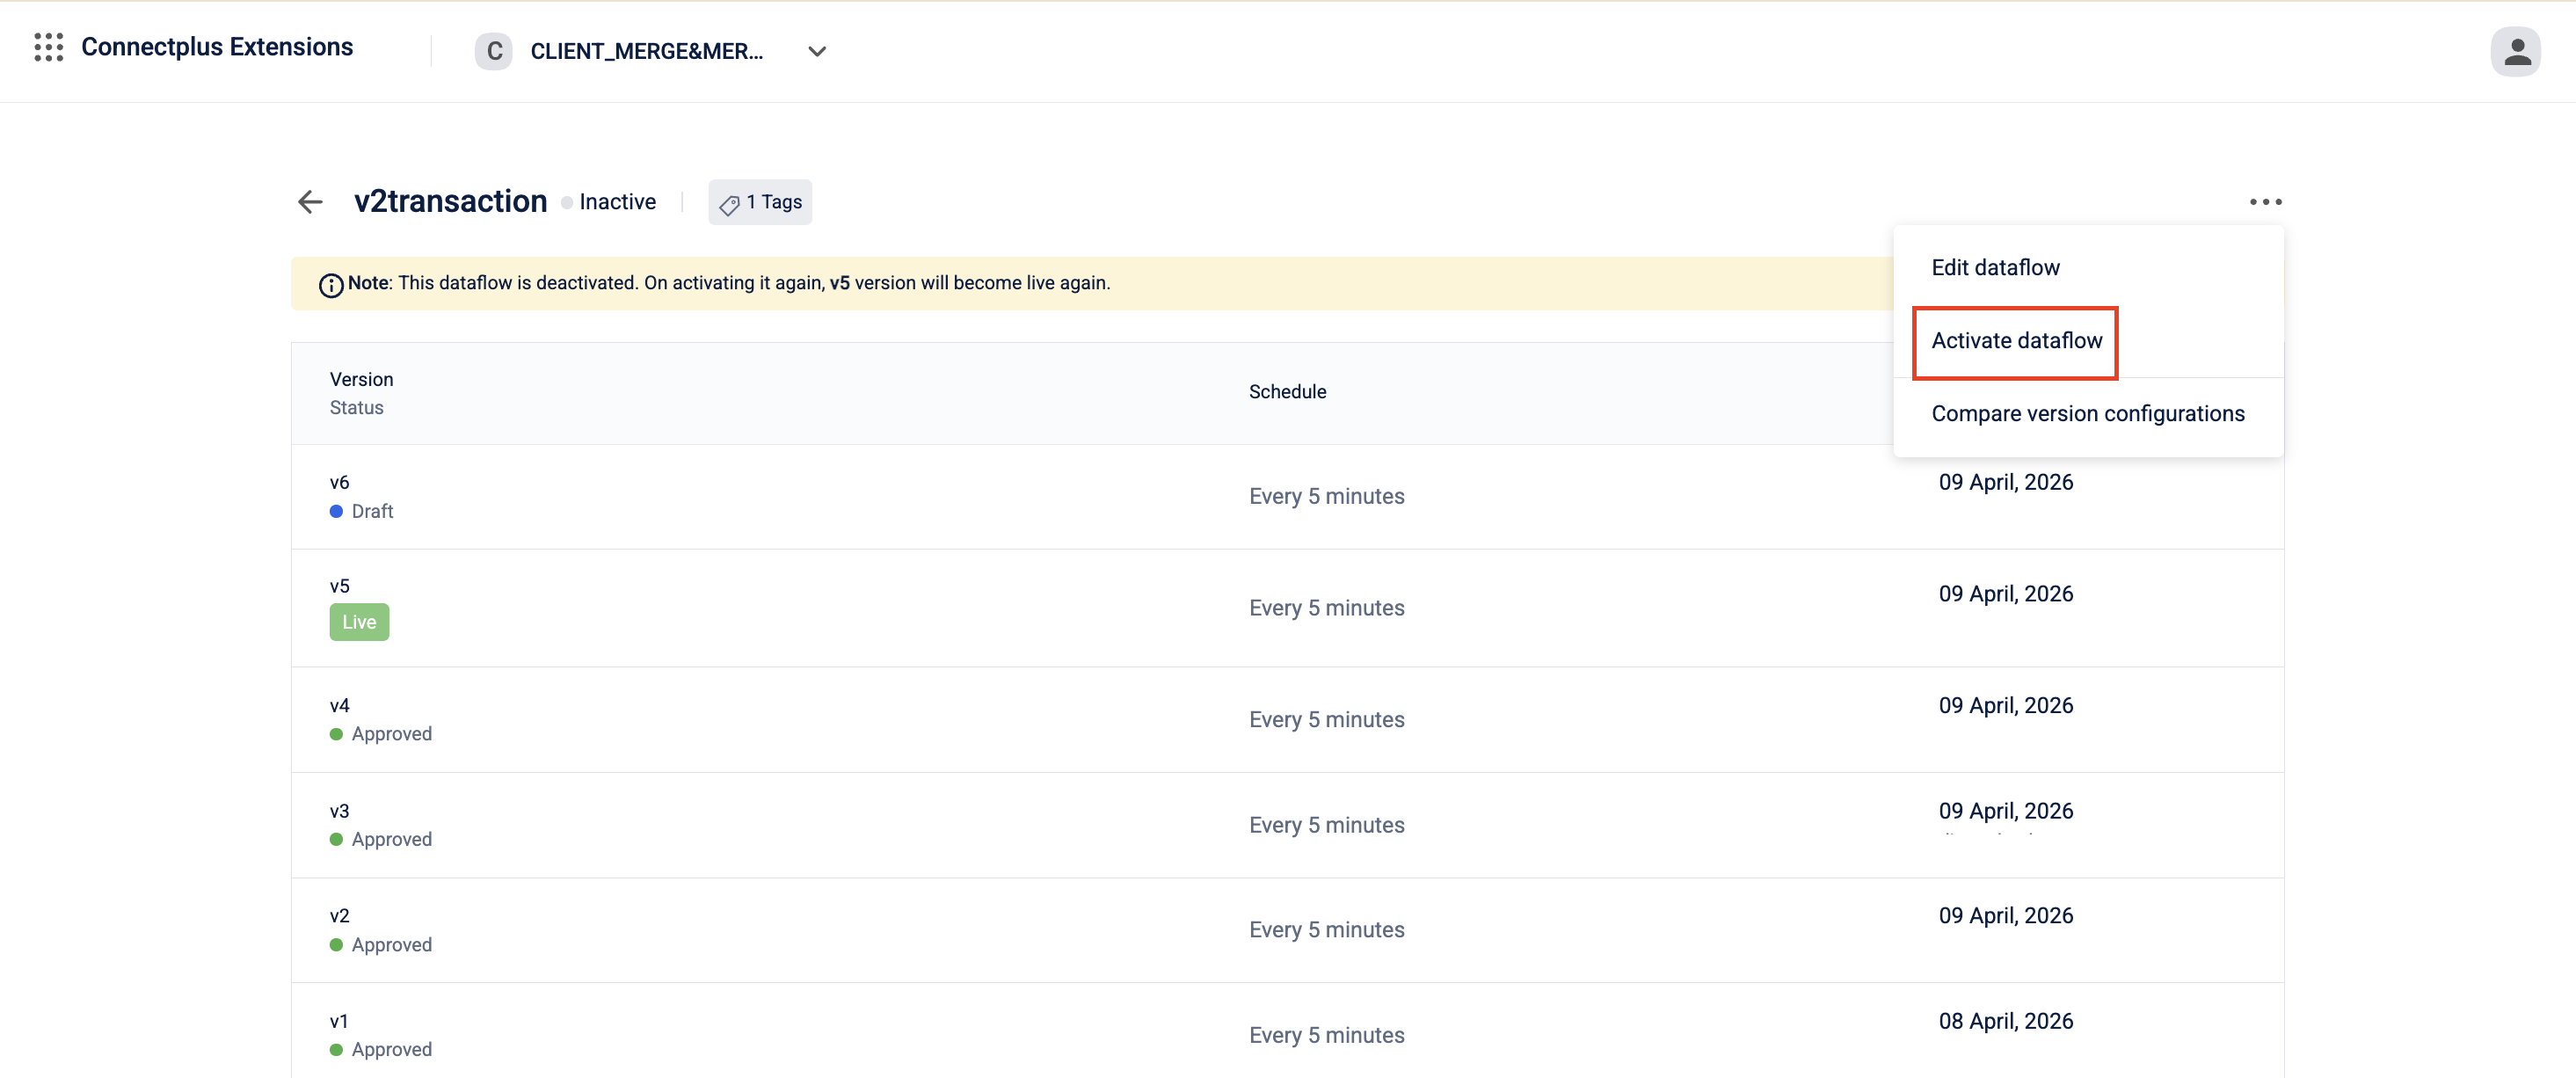2576x1078 pixels.
Task: Click the green Live badge on v5
Action: point(359,622)
